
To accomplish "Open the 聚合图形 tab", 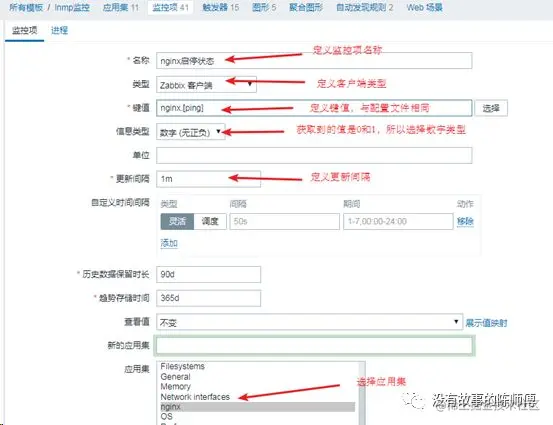I will point(306,7).
